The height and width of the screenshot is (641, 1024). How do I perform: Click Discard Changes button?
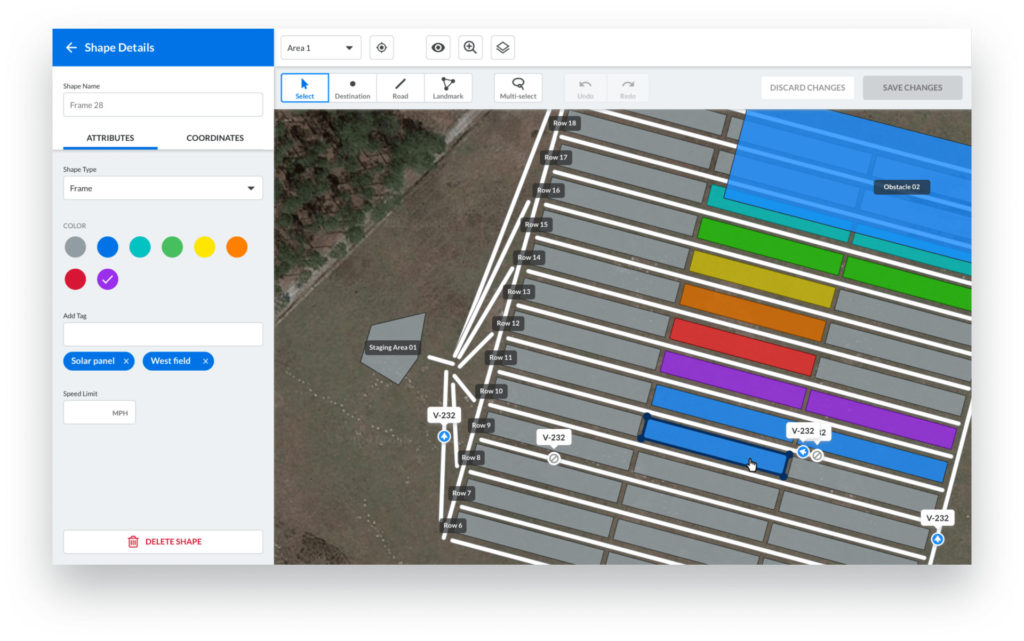click(807, 87)
